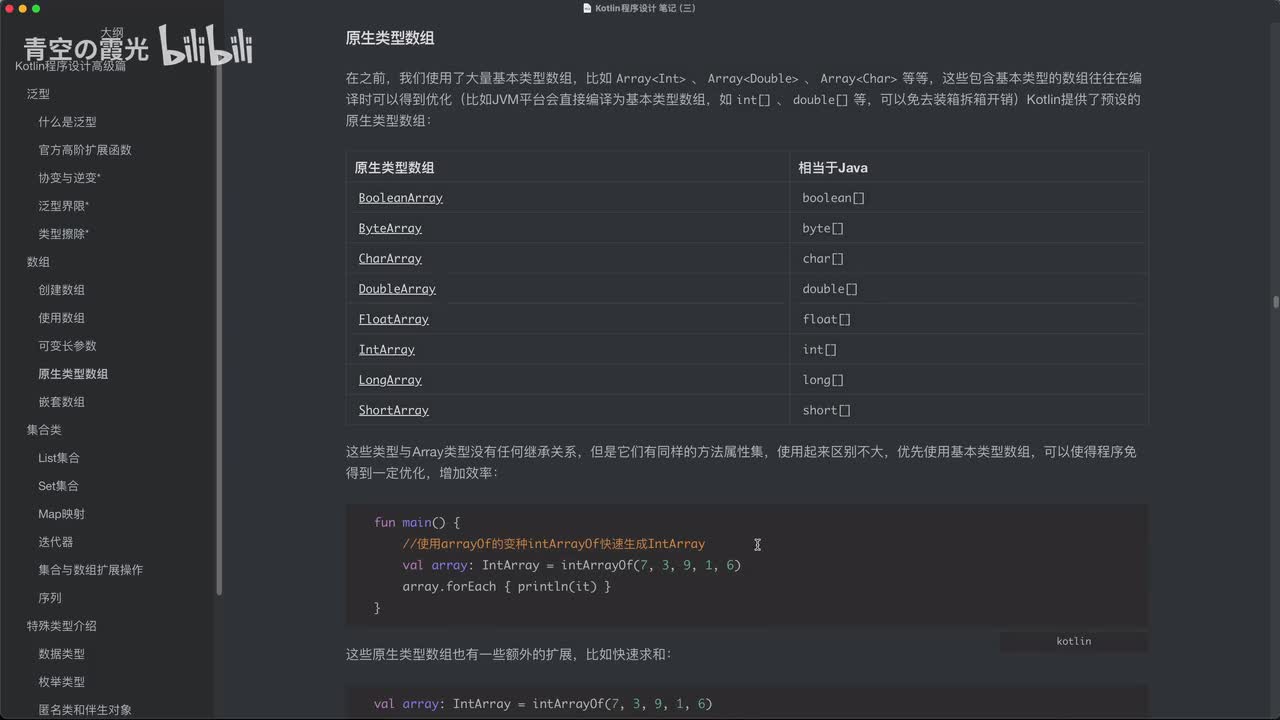
Task: Click code line fun main() {
Action: (417, 522)
